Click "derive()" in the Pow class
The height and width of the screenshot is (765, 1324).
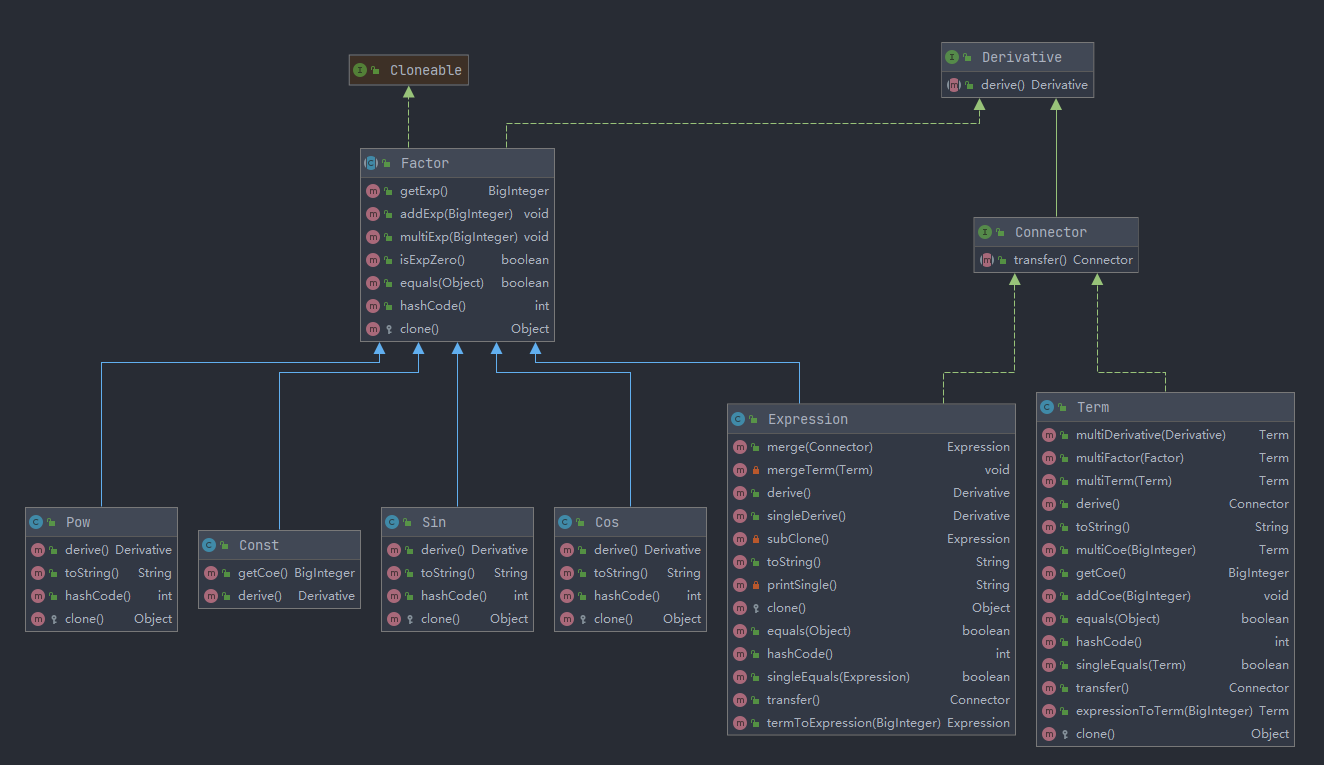click(x=87, y=550)
